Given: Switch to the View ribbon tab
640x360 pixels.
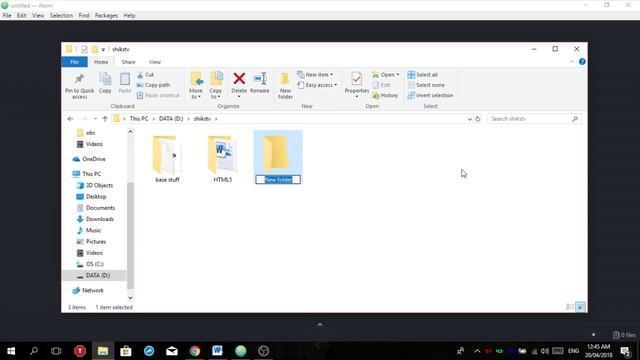Looking at the screenshot, I should click(155, 62).
